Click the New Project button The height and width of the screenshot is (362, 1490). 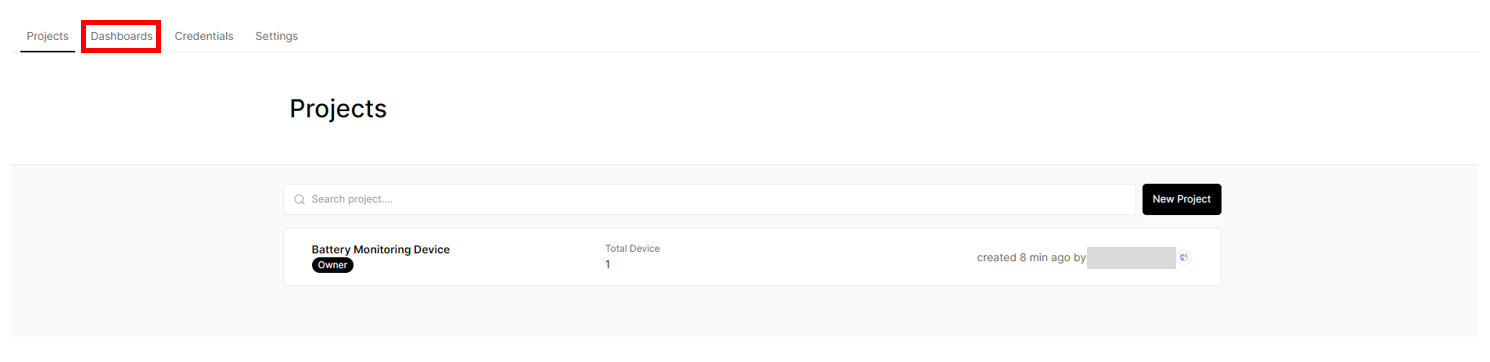click(x=1181, y=199)
